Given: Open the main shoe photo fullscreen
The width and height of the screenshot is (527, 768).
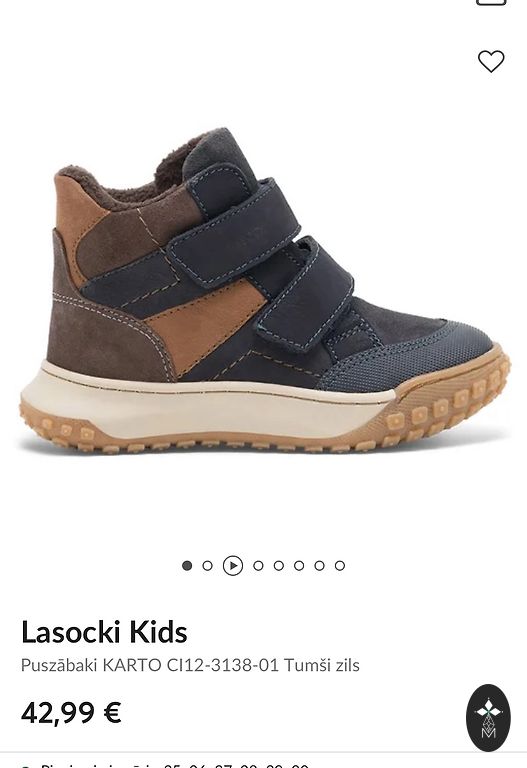Looking at the screenshot, I should (x=264, y=289).
